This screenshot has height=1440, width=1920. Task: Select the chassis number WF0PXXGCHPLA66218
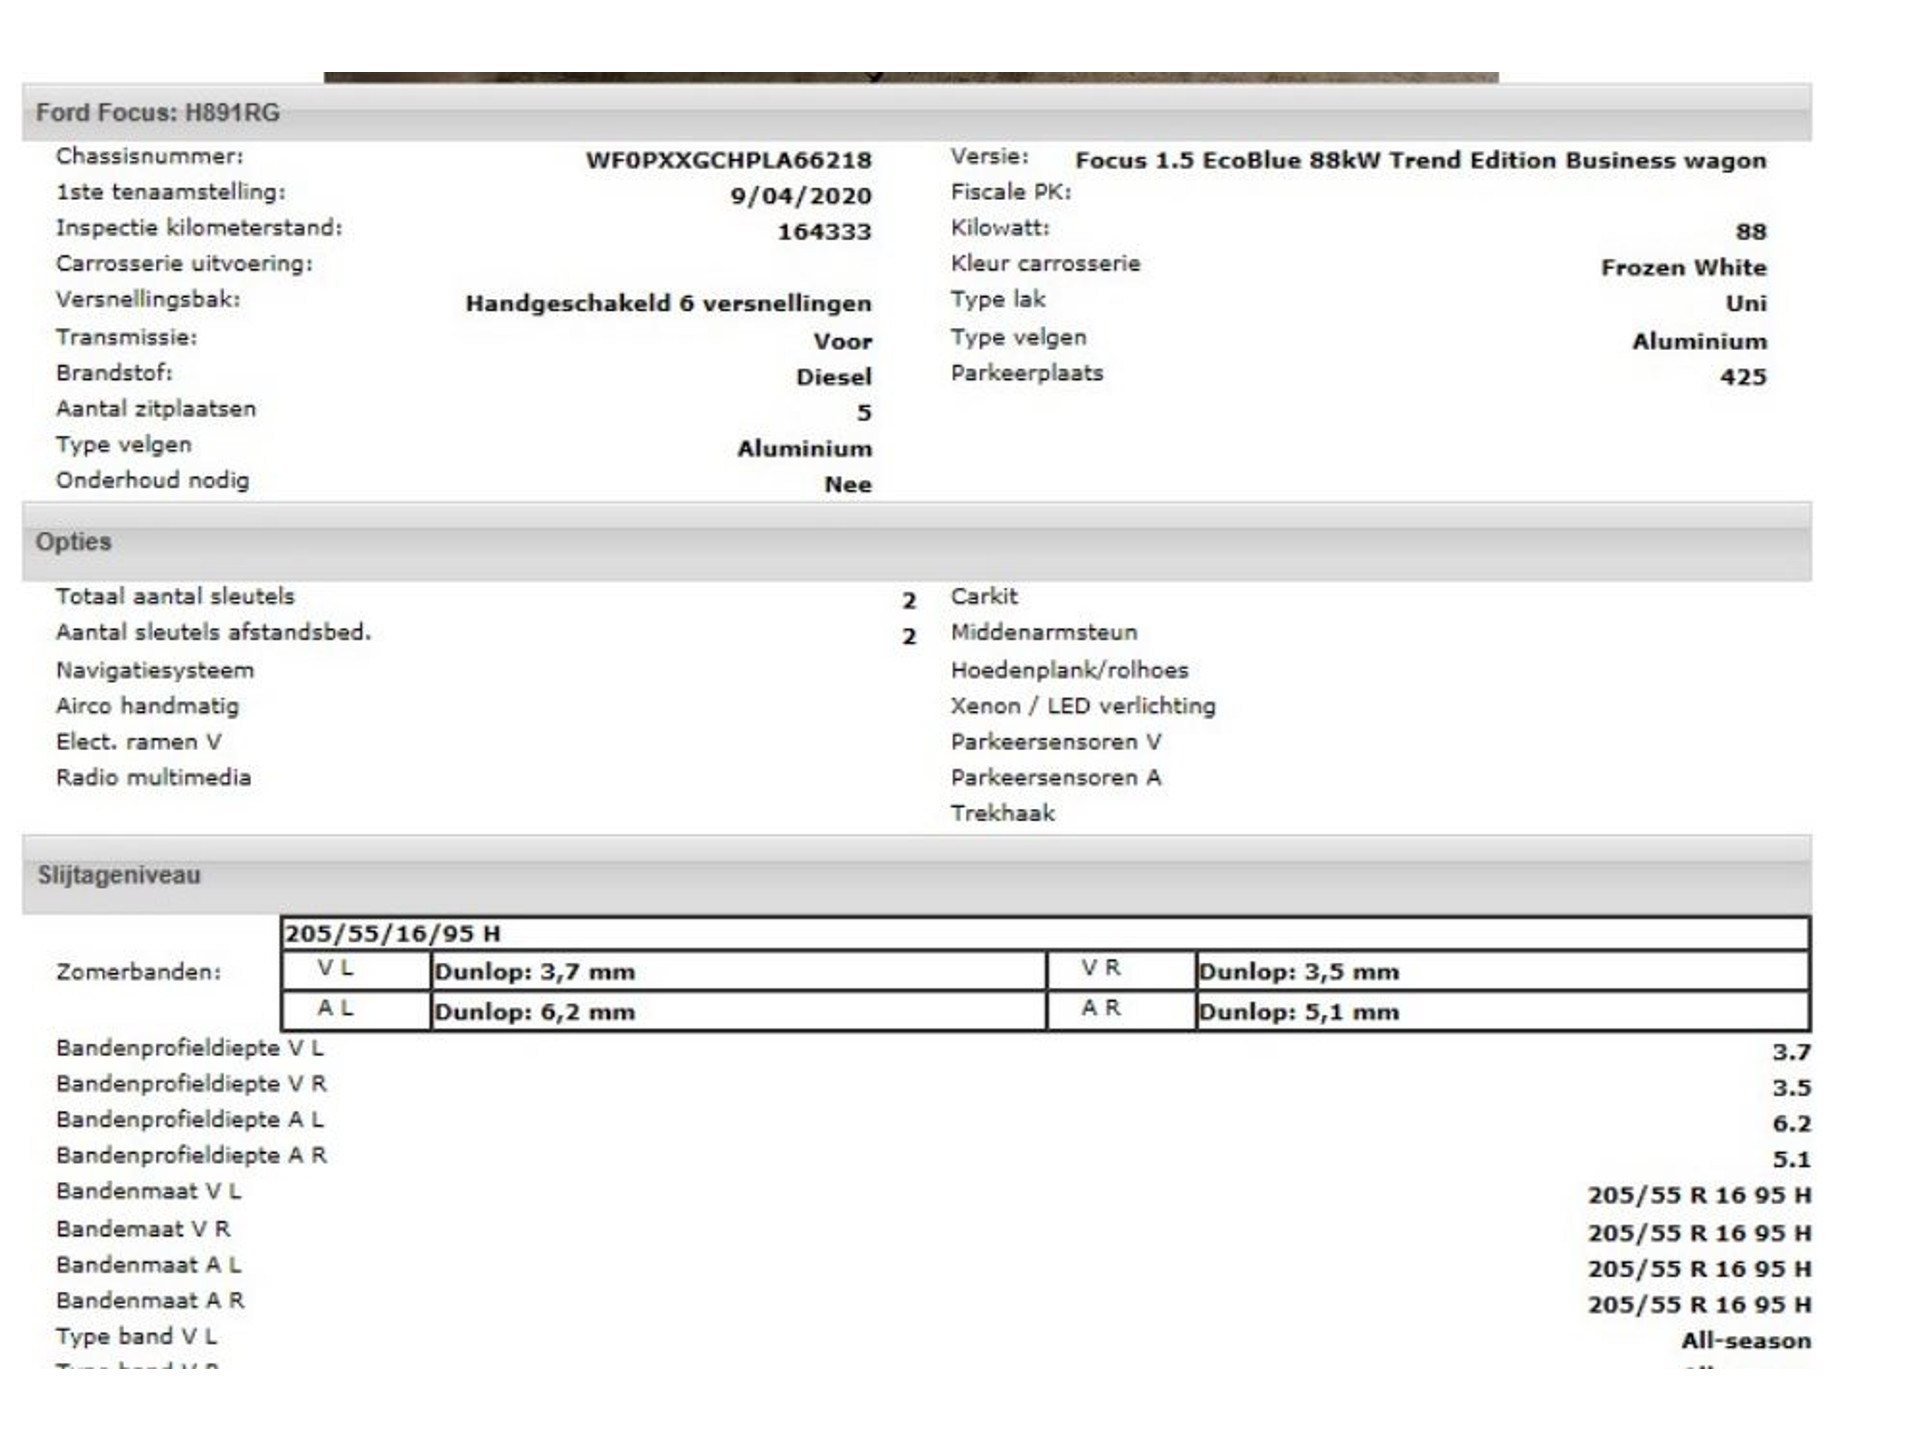[728, 160]
